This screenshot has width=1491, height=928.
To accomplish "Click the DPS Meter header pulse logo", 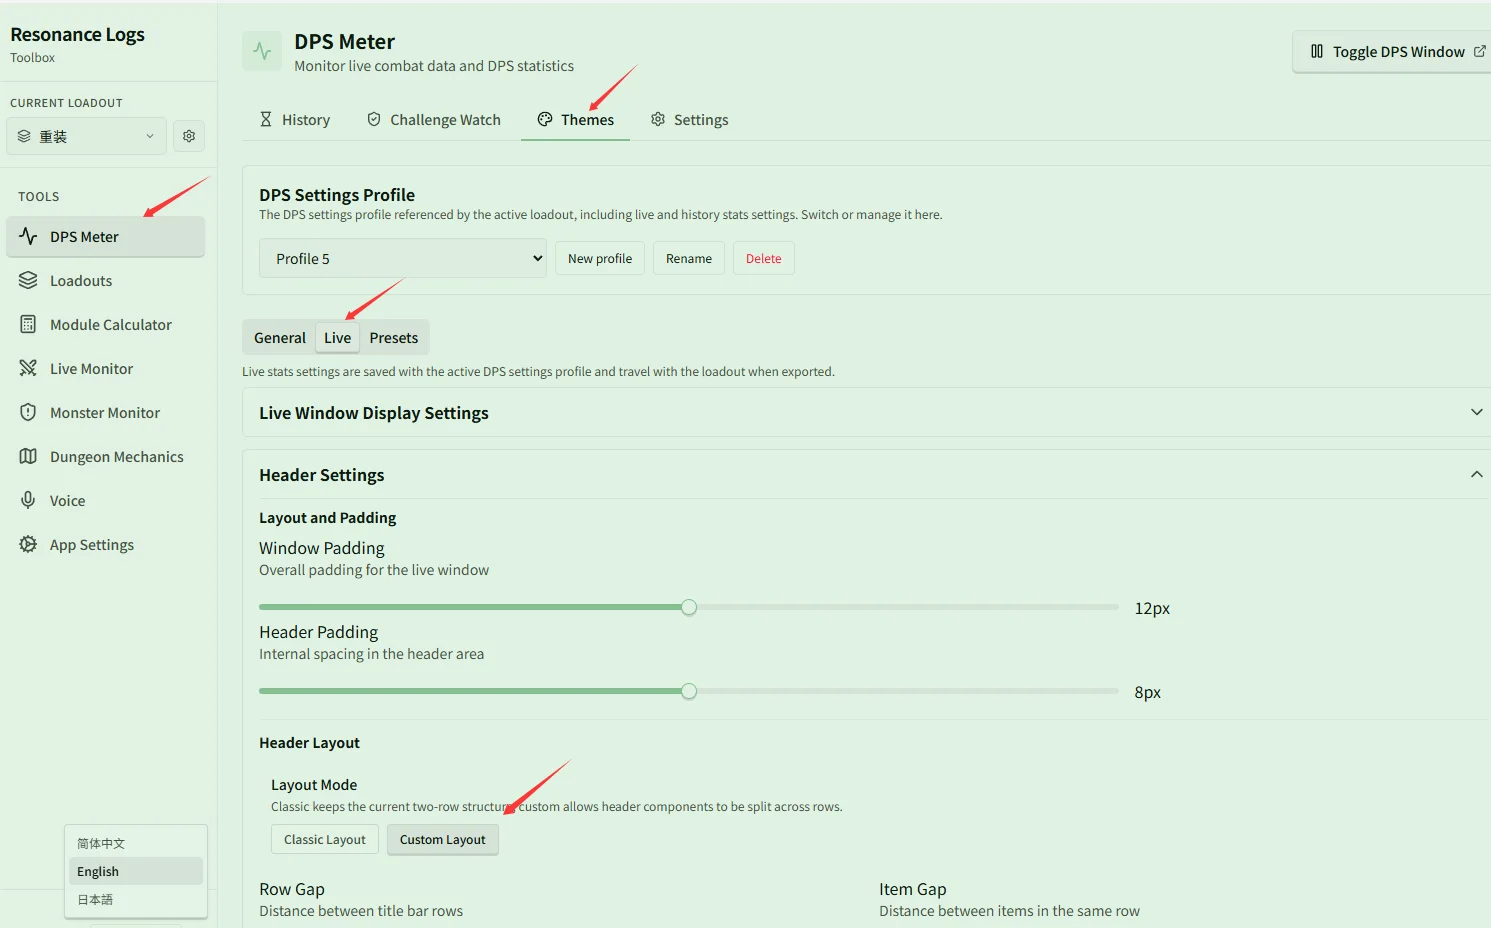I will coord(262,51).
